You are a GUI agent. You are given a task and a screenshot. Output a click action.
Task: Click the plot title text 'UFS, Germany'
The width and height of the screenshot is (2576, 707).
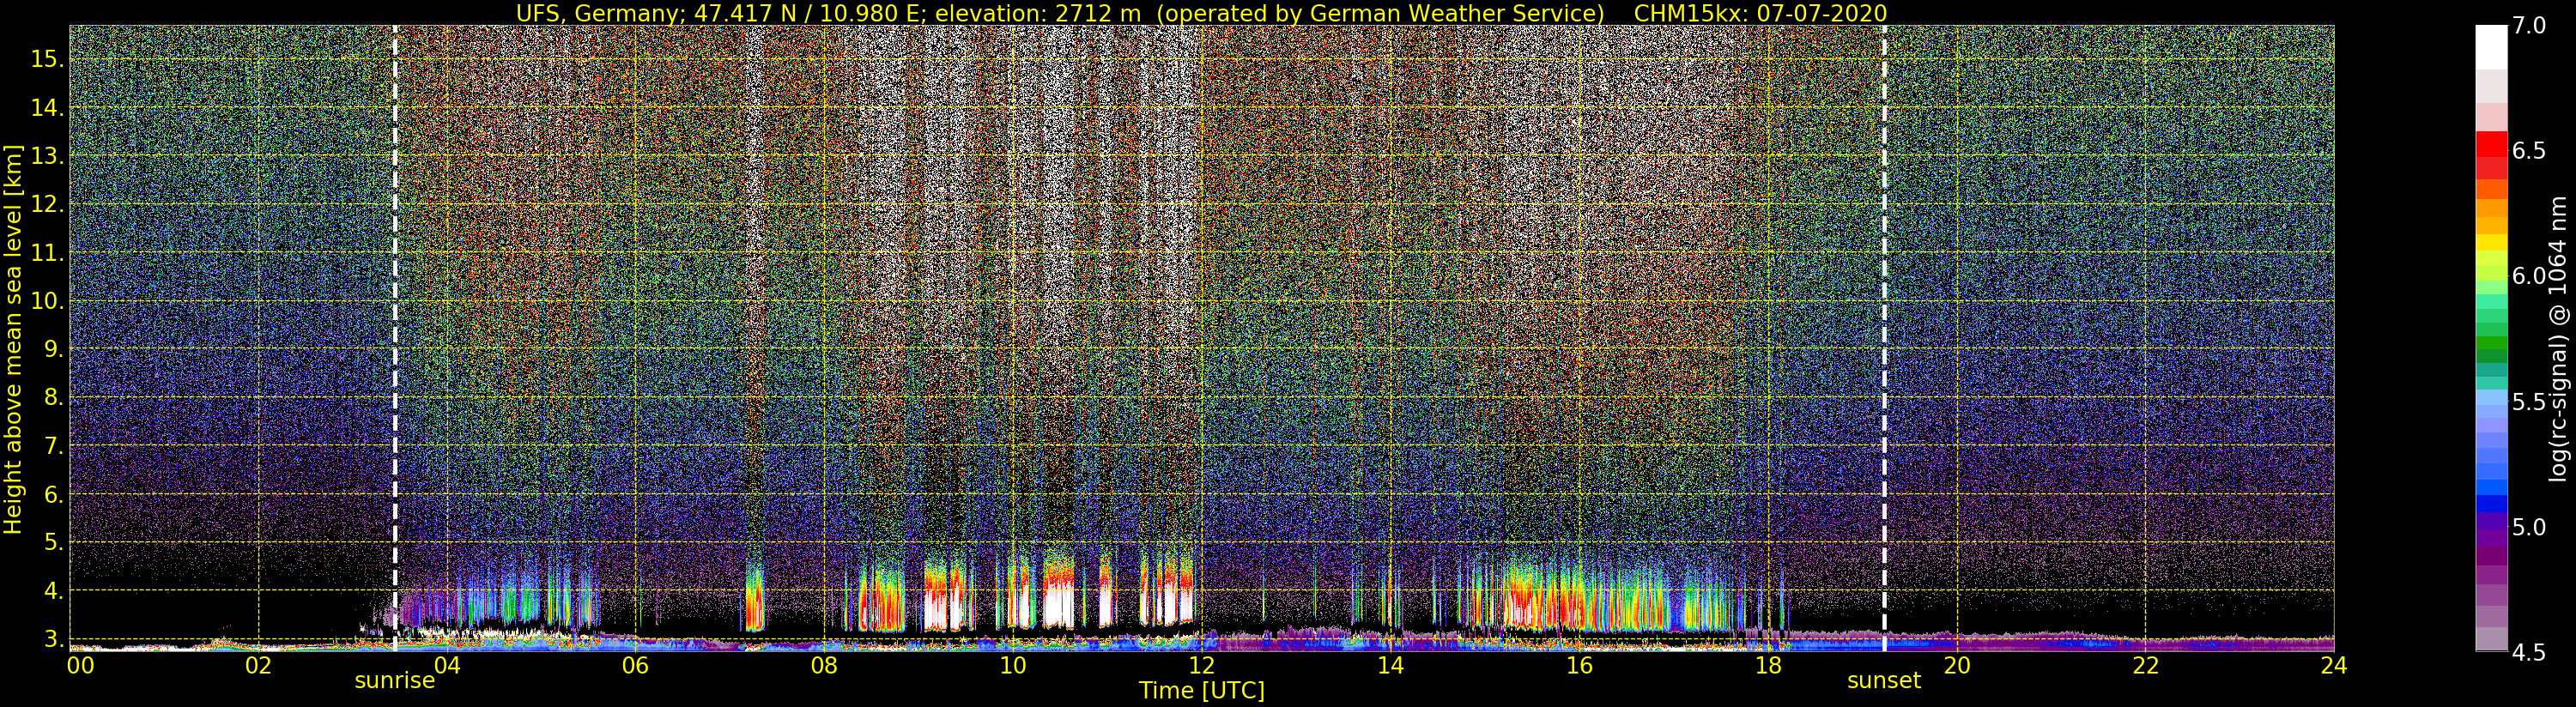click(597, 13)
